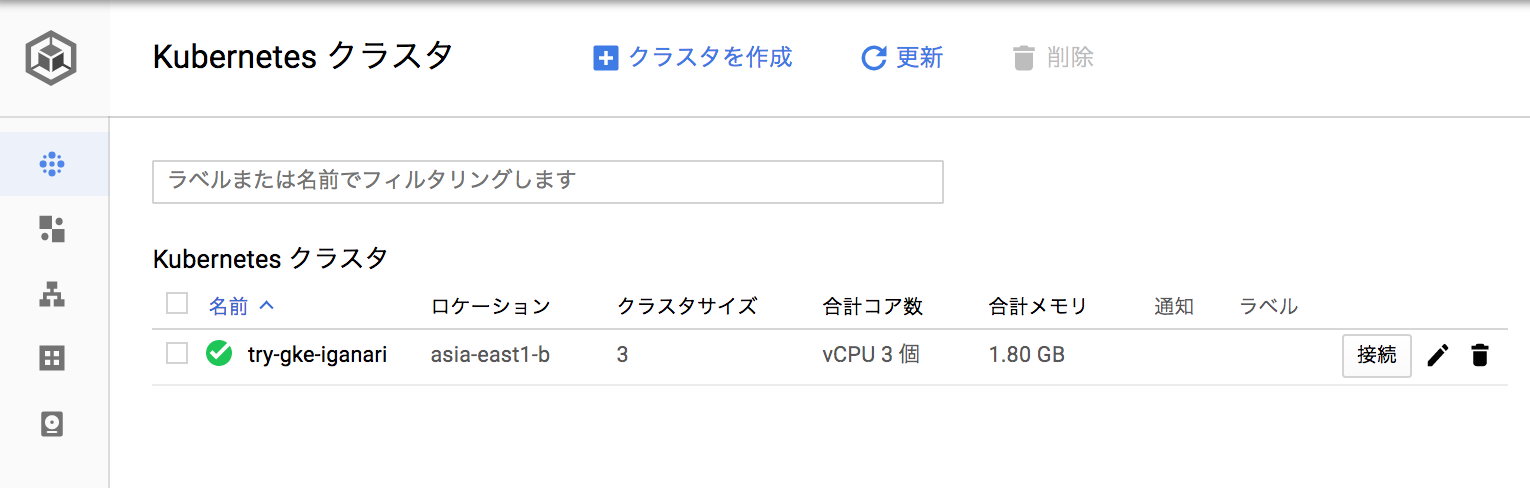
Task: Check the try-gke-iganari row checkbox
Action: (x=177, y=353)
